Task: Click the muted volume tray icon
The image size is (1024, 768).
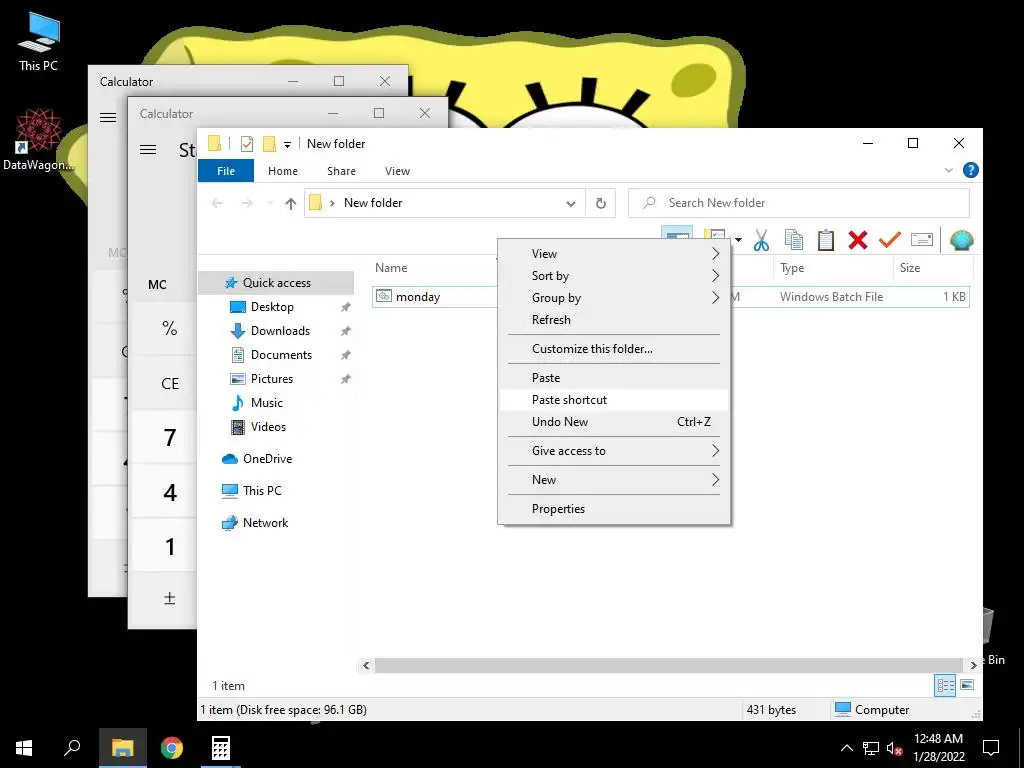Action: (894, 748)
